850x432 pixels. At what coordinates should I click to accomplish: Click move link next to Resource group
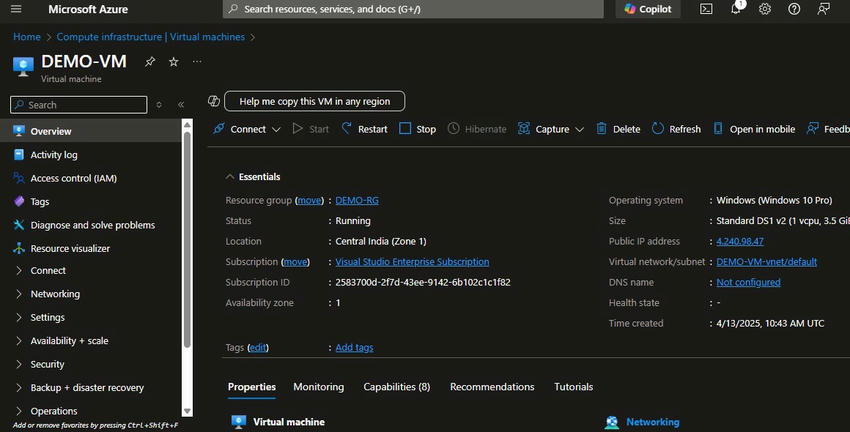[309, 200]
